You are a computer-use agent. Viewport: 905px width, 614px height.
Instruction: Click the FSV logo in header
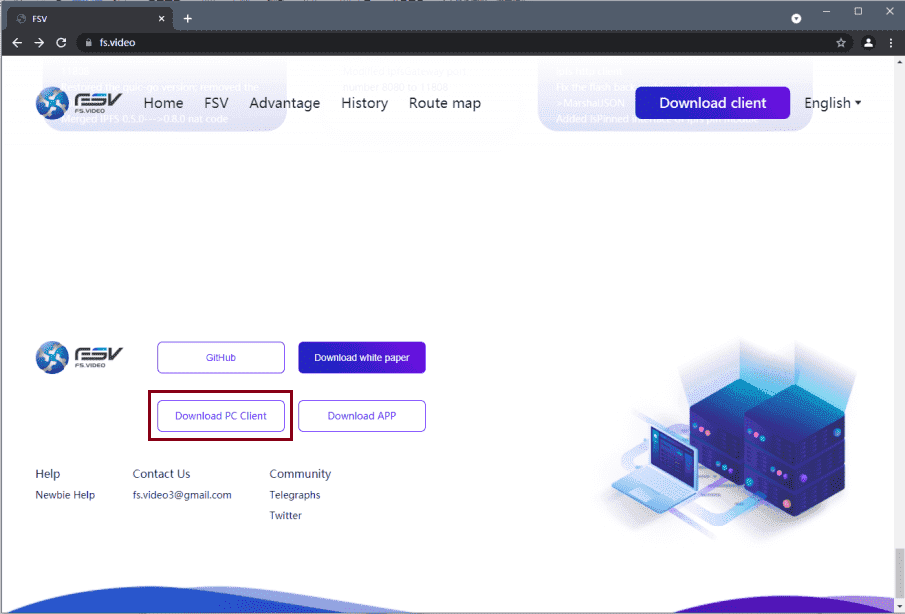79,103
